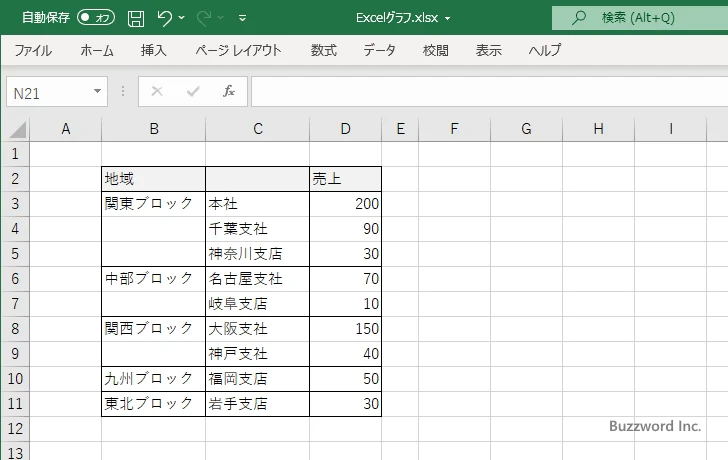The width and height of the screenshot is (728, 460).
Task: Click the Select All corner triangle
Action: click(18, 129)
